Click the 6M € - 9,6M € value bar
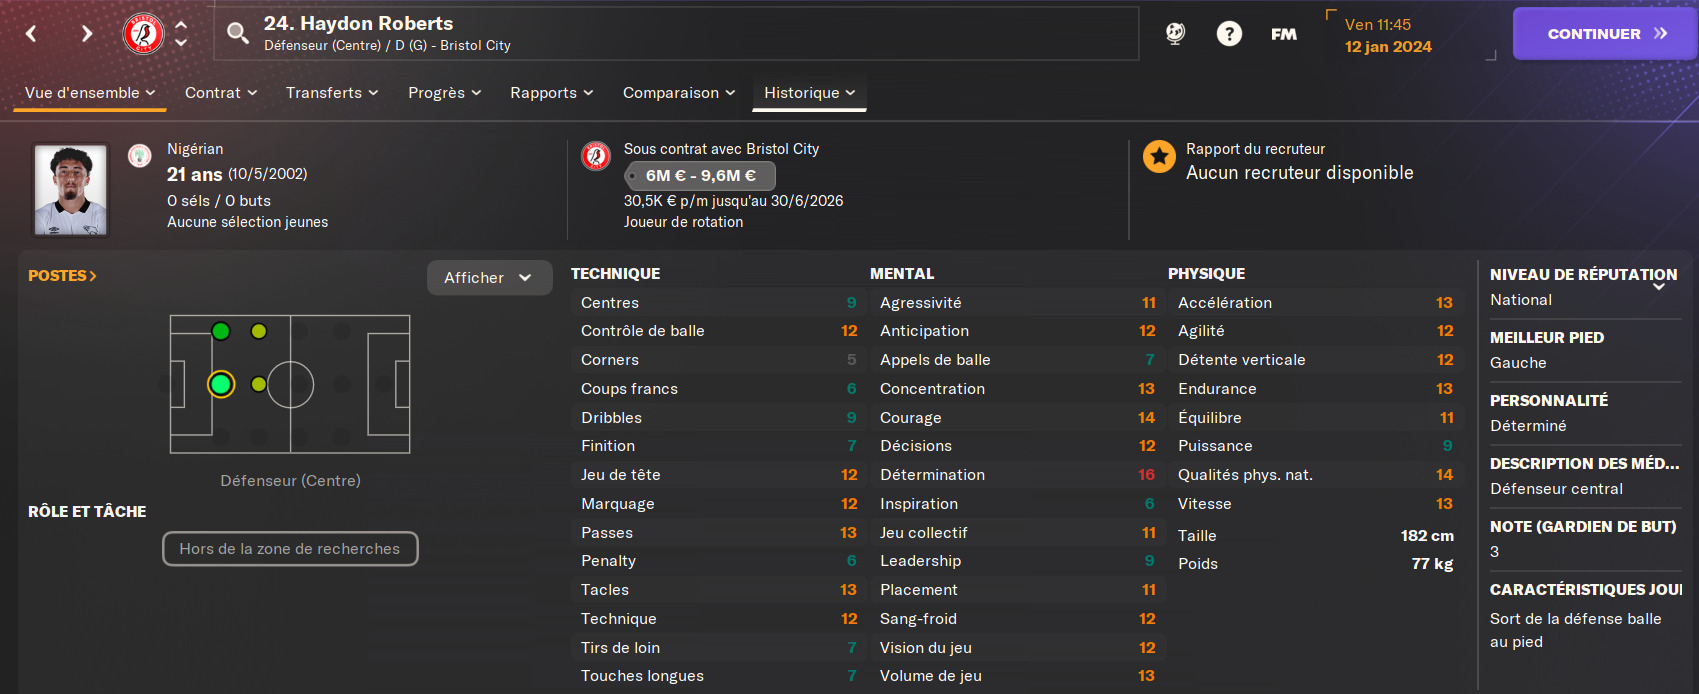Screen dimensions: 1699x694 (x=700, y=176)
